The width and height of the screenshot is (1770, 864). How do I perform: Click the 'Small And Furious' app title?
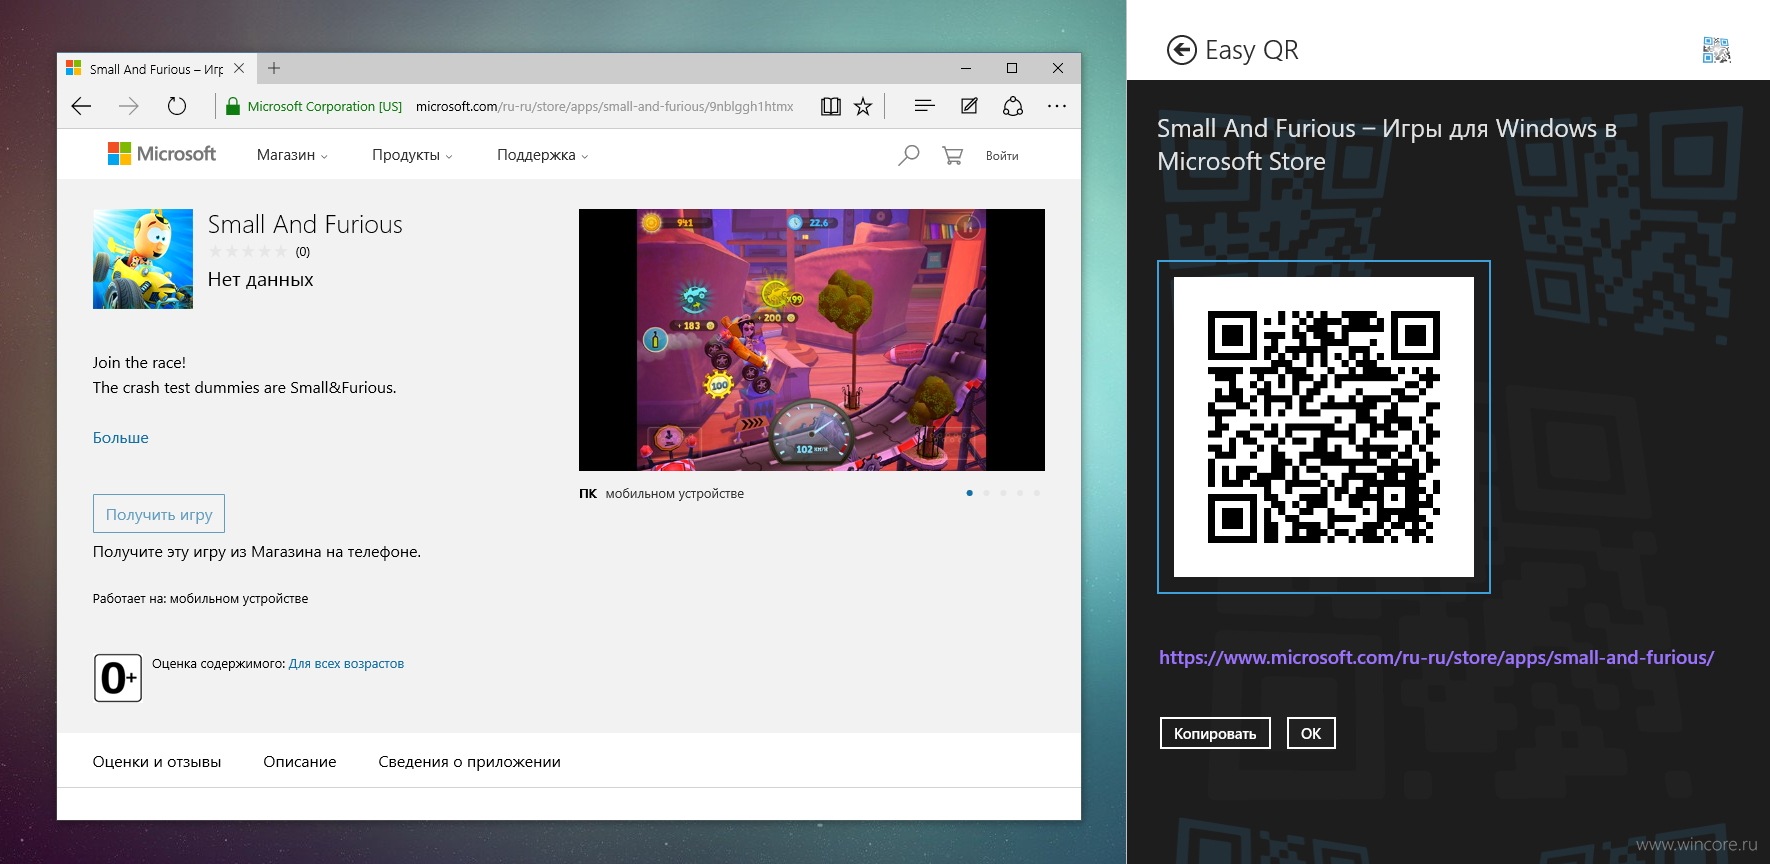pyautogui.click(x=305, y=225)
